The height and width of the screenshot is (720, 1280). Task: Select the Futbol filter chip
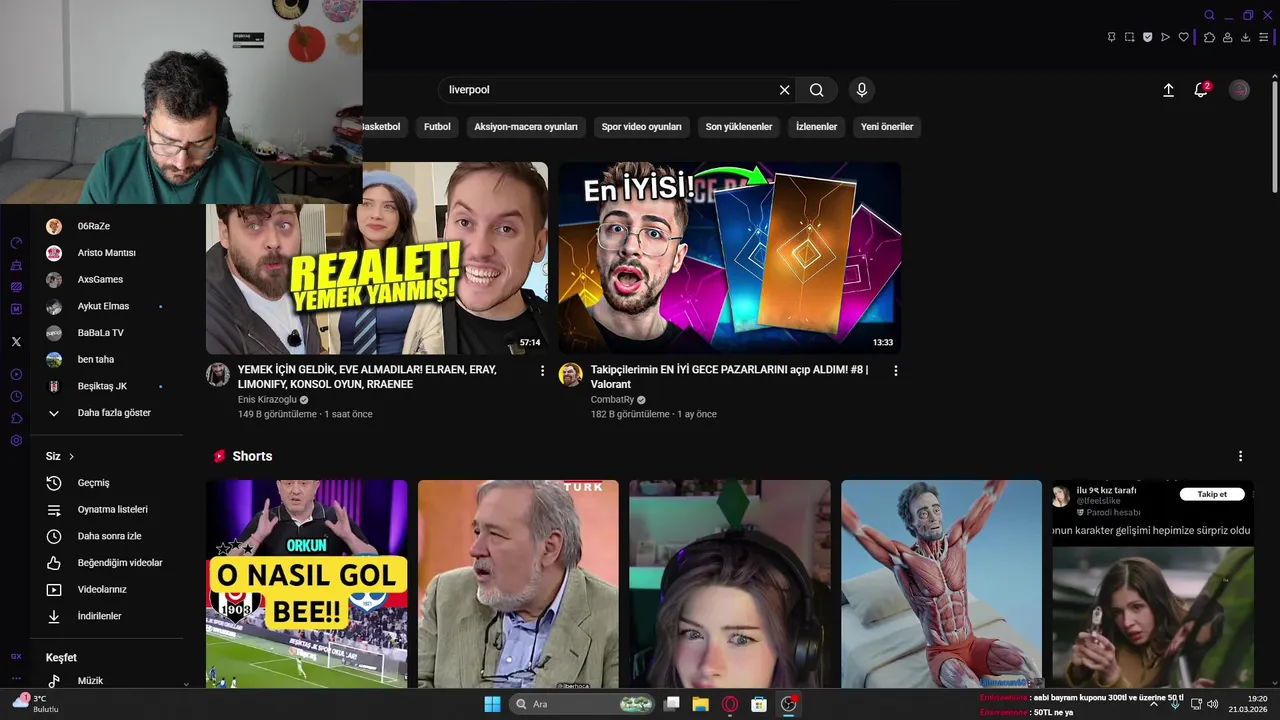pos(437,127)
